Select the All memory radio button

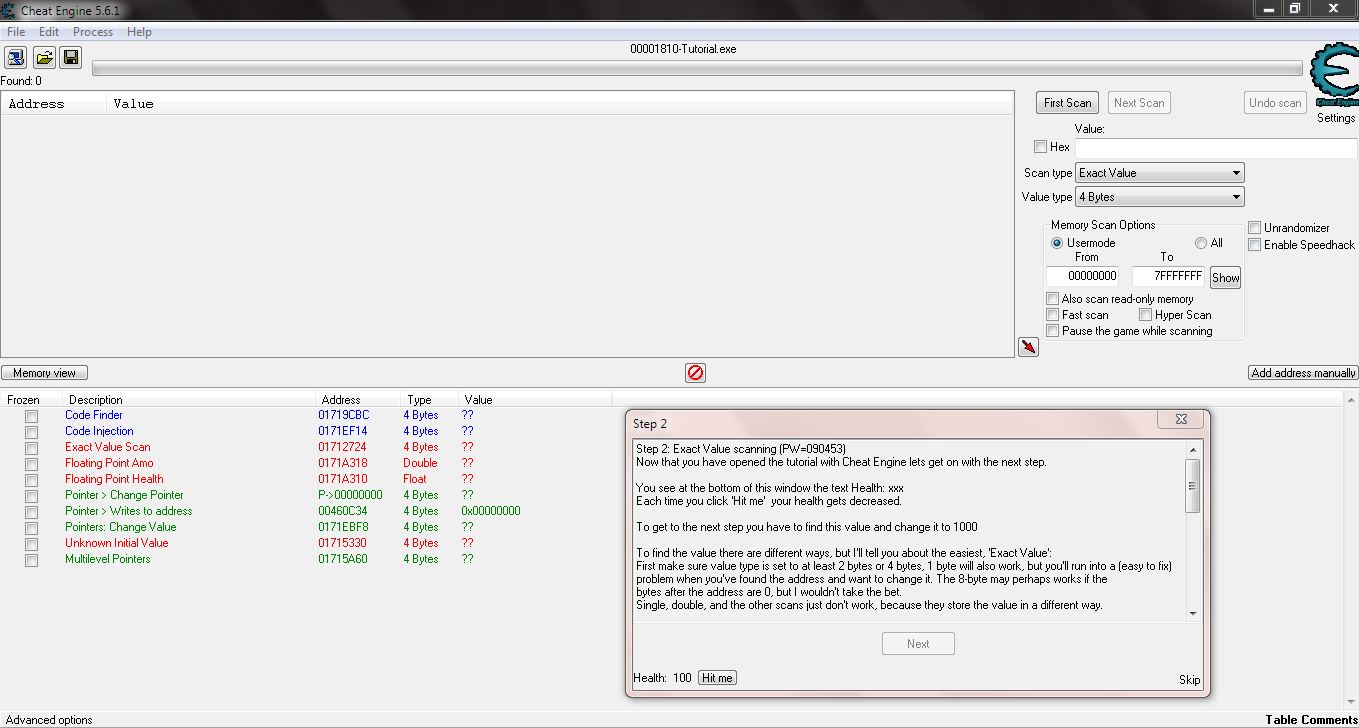click(x=1201, y=243)
